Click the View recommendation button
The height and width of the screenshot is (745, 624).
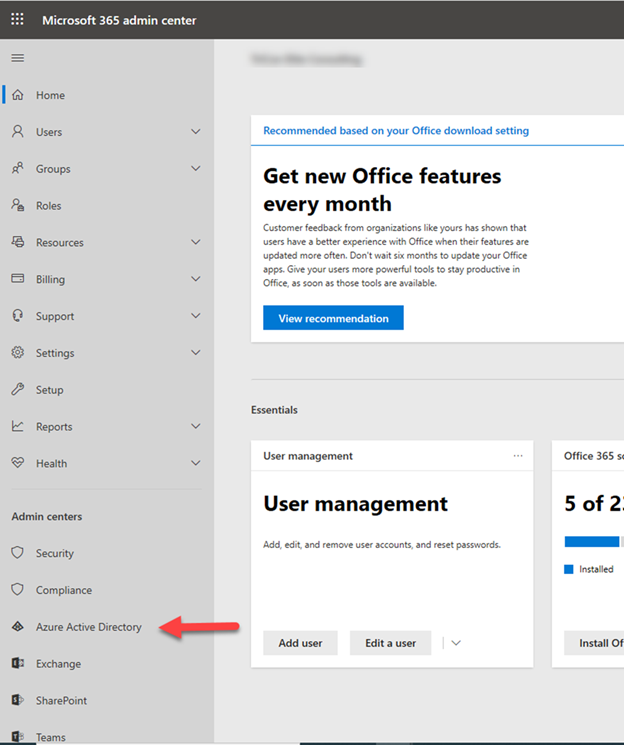(x=333, y=318)
